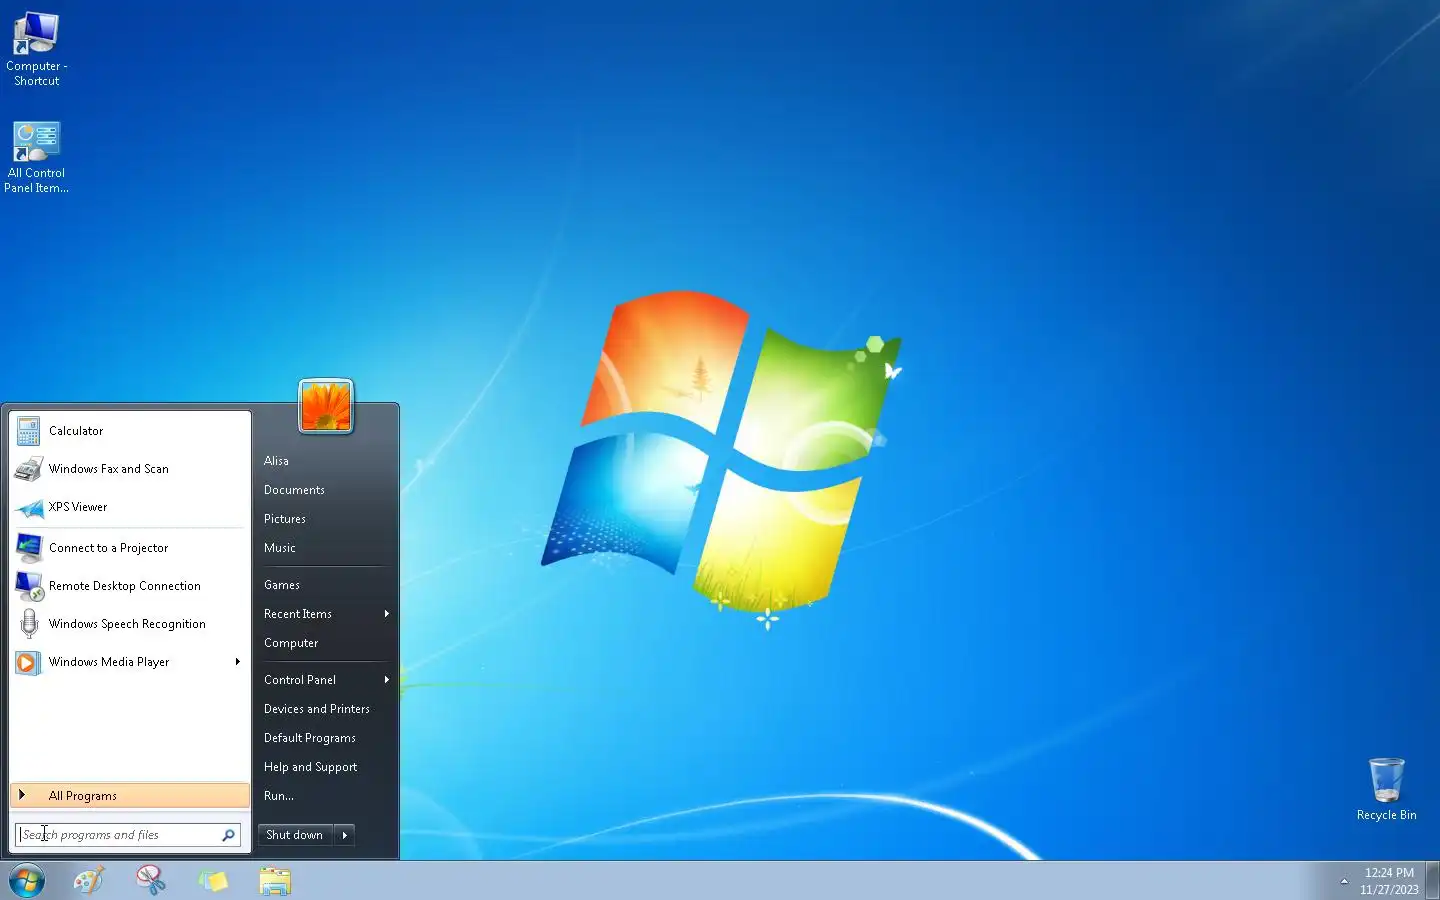1440x900 pixels.
Task: Open Music from Start menu
Action: [x=280, y=548]
